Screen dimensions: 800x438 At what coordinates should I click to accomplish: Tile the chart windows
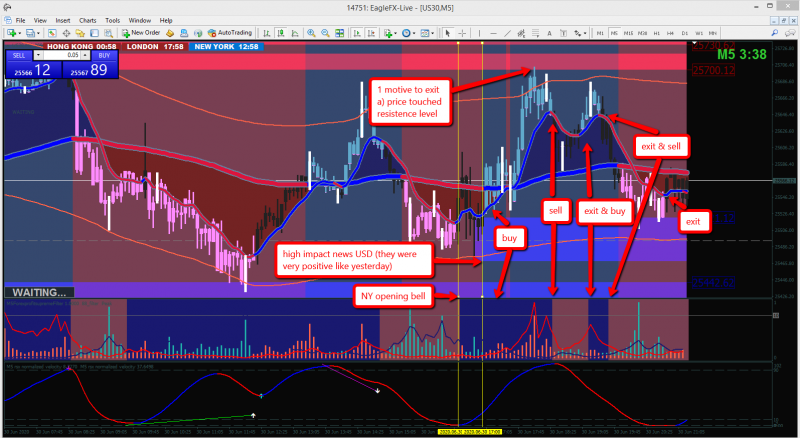tap(339, 33)
